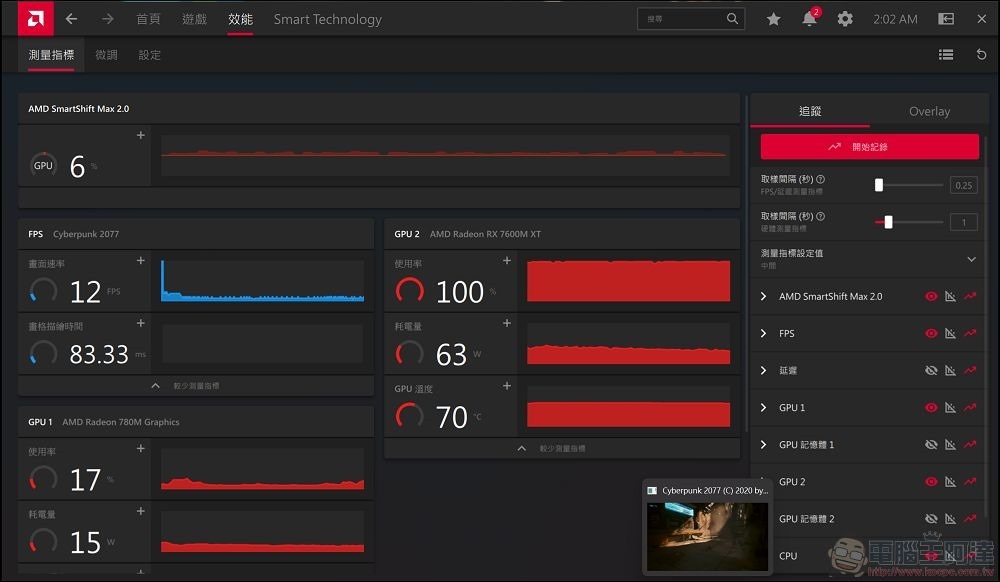Click the 0.25 interval value field

click(964, 186)
